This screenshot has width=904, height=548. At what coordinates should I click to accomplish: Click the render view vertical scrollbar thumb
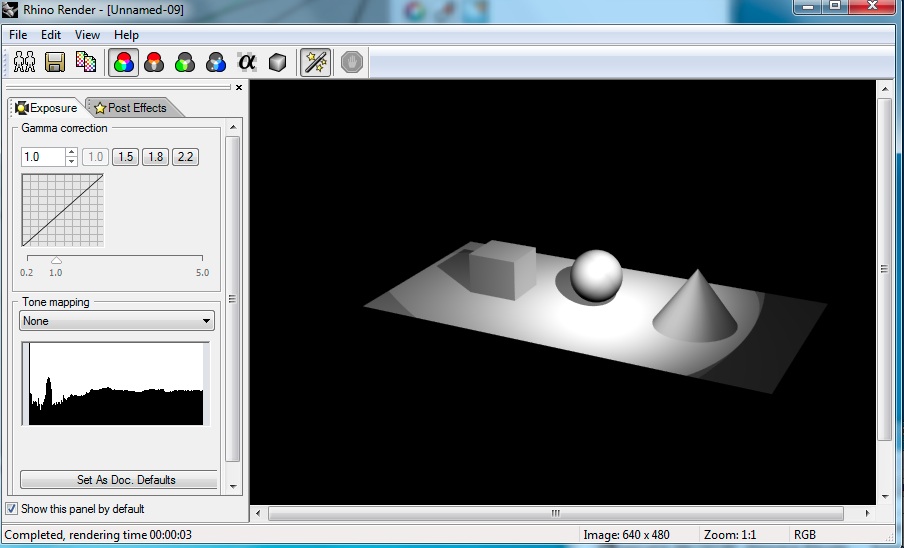coord(884,269)
